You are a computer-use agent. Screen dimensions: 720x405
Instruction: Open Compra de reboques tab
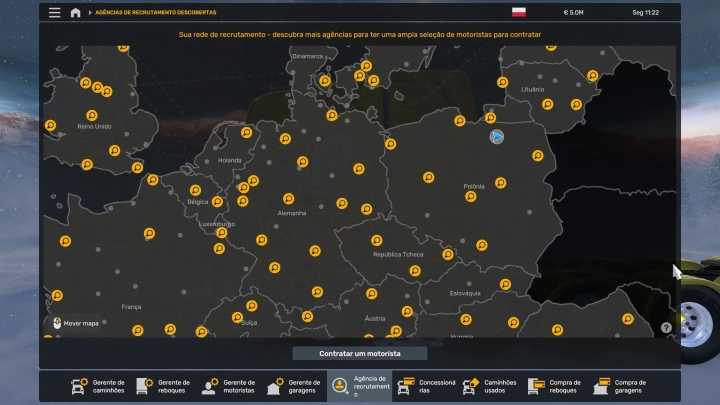[555, 386]
